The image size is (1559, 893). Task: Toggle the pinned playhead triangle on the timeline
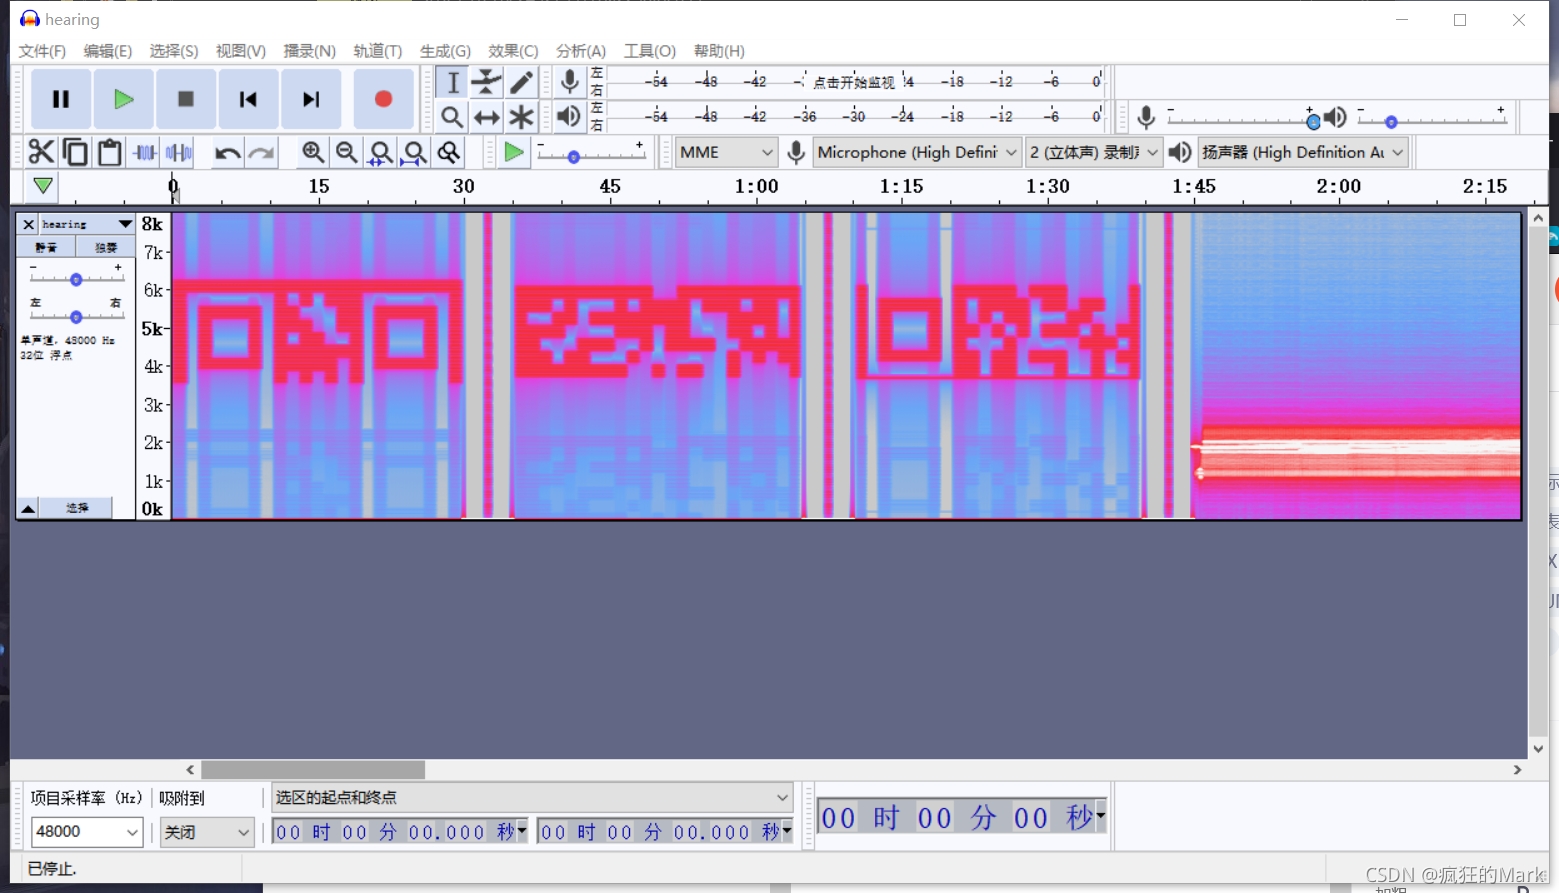pyautogui.click(x=43, y=186)
